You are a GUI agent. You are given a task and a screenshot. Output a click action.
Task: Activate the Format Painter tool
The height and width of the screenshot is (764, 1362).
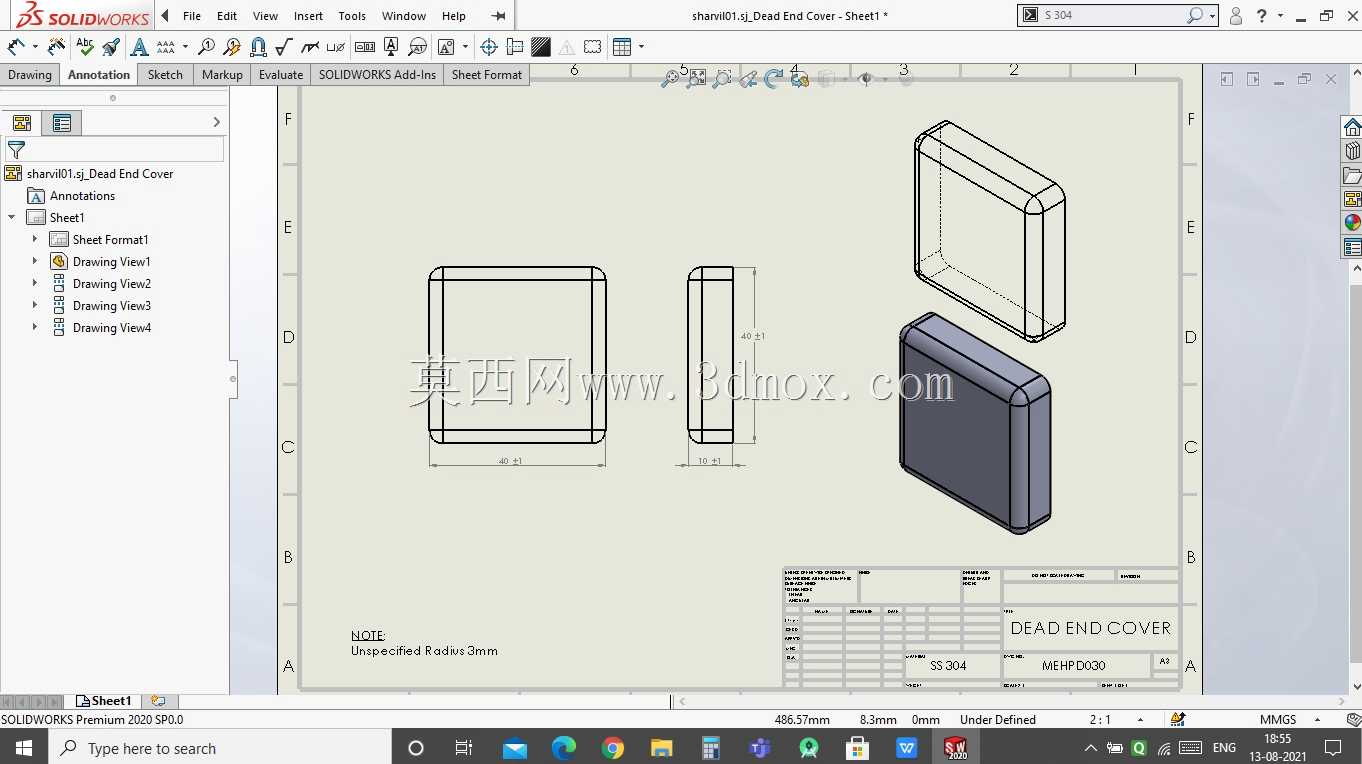[111, 46]
